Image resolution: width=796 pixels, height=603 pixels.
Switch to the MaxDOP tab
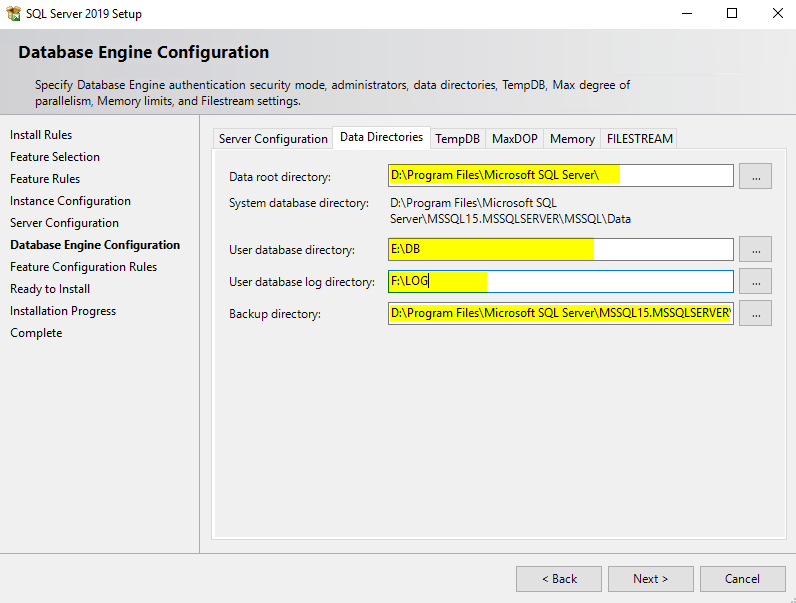(514, 138)
